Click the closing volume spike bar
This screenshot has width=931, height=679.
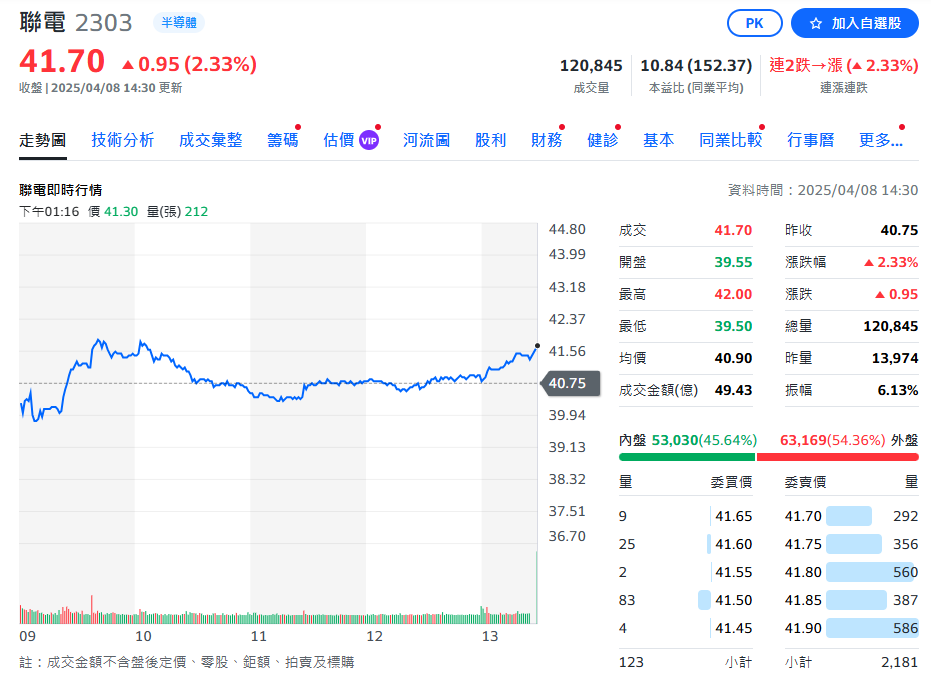click(537, 587)
